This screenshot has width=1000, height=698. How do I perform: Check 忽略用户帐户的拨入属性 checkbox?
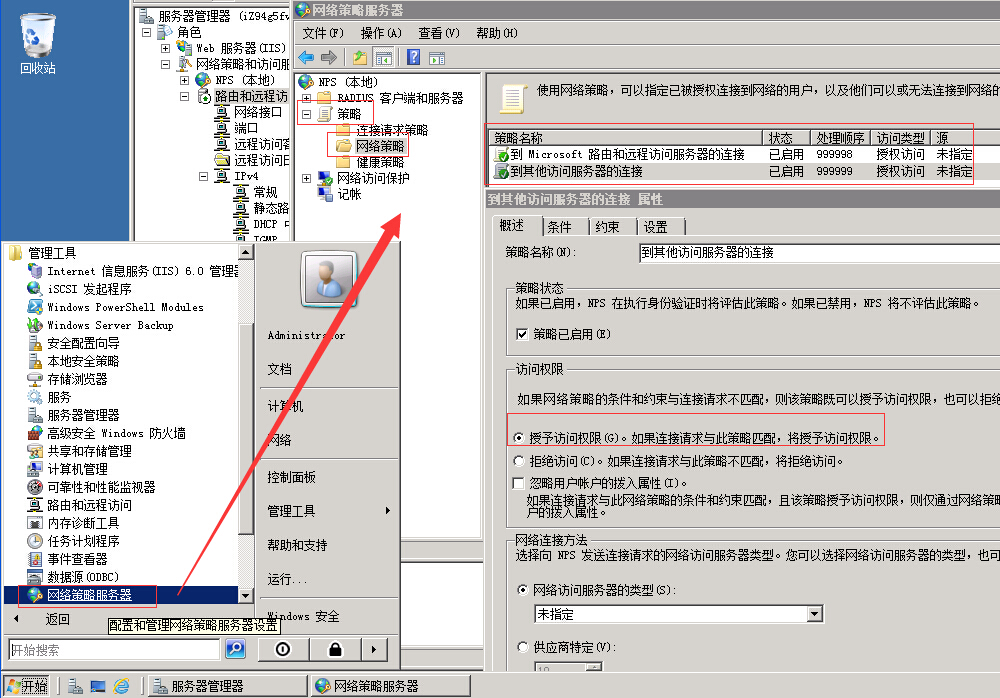(x=518, y=483)
